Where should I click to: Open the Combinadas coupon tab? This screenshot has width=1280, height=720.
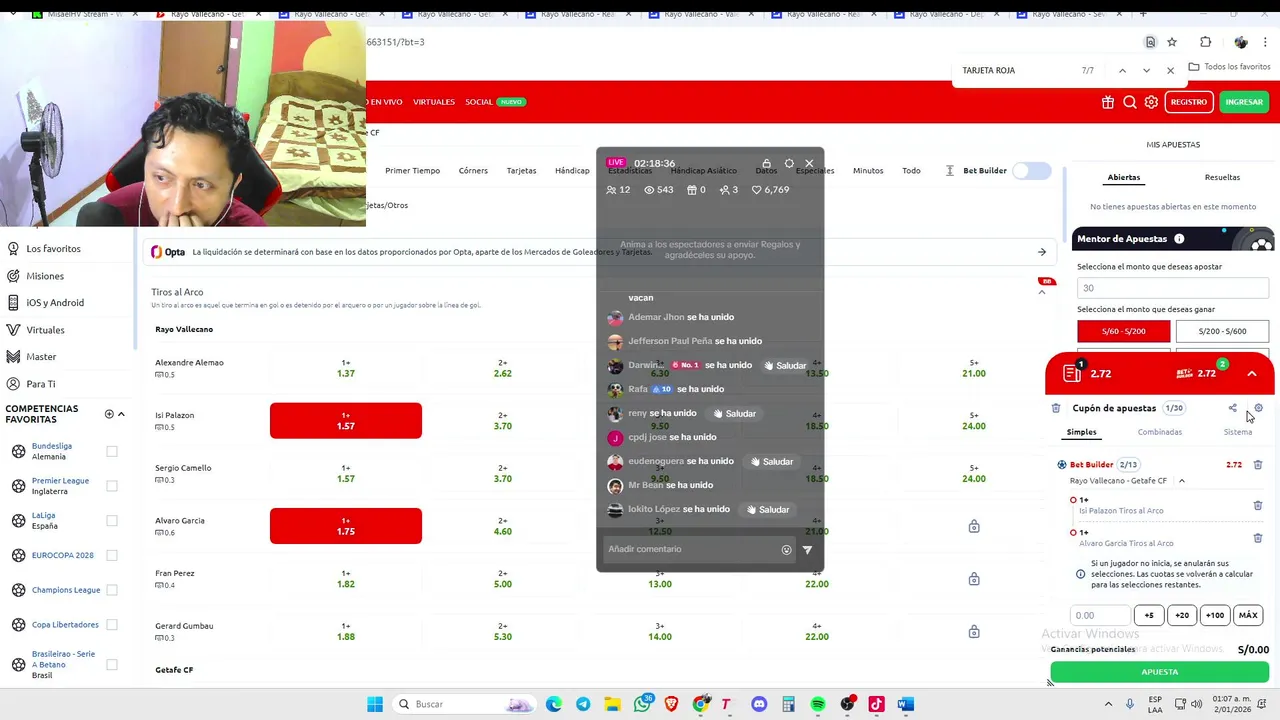1159,432
